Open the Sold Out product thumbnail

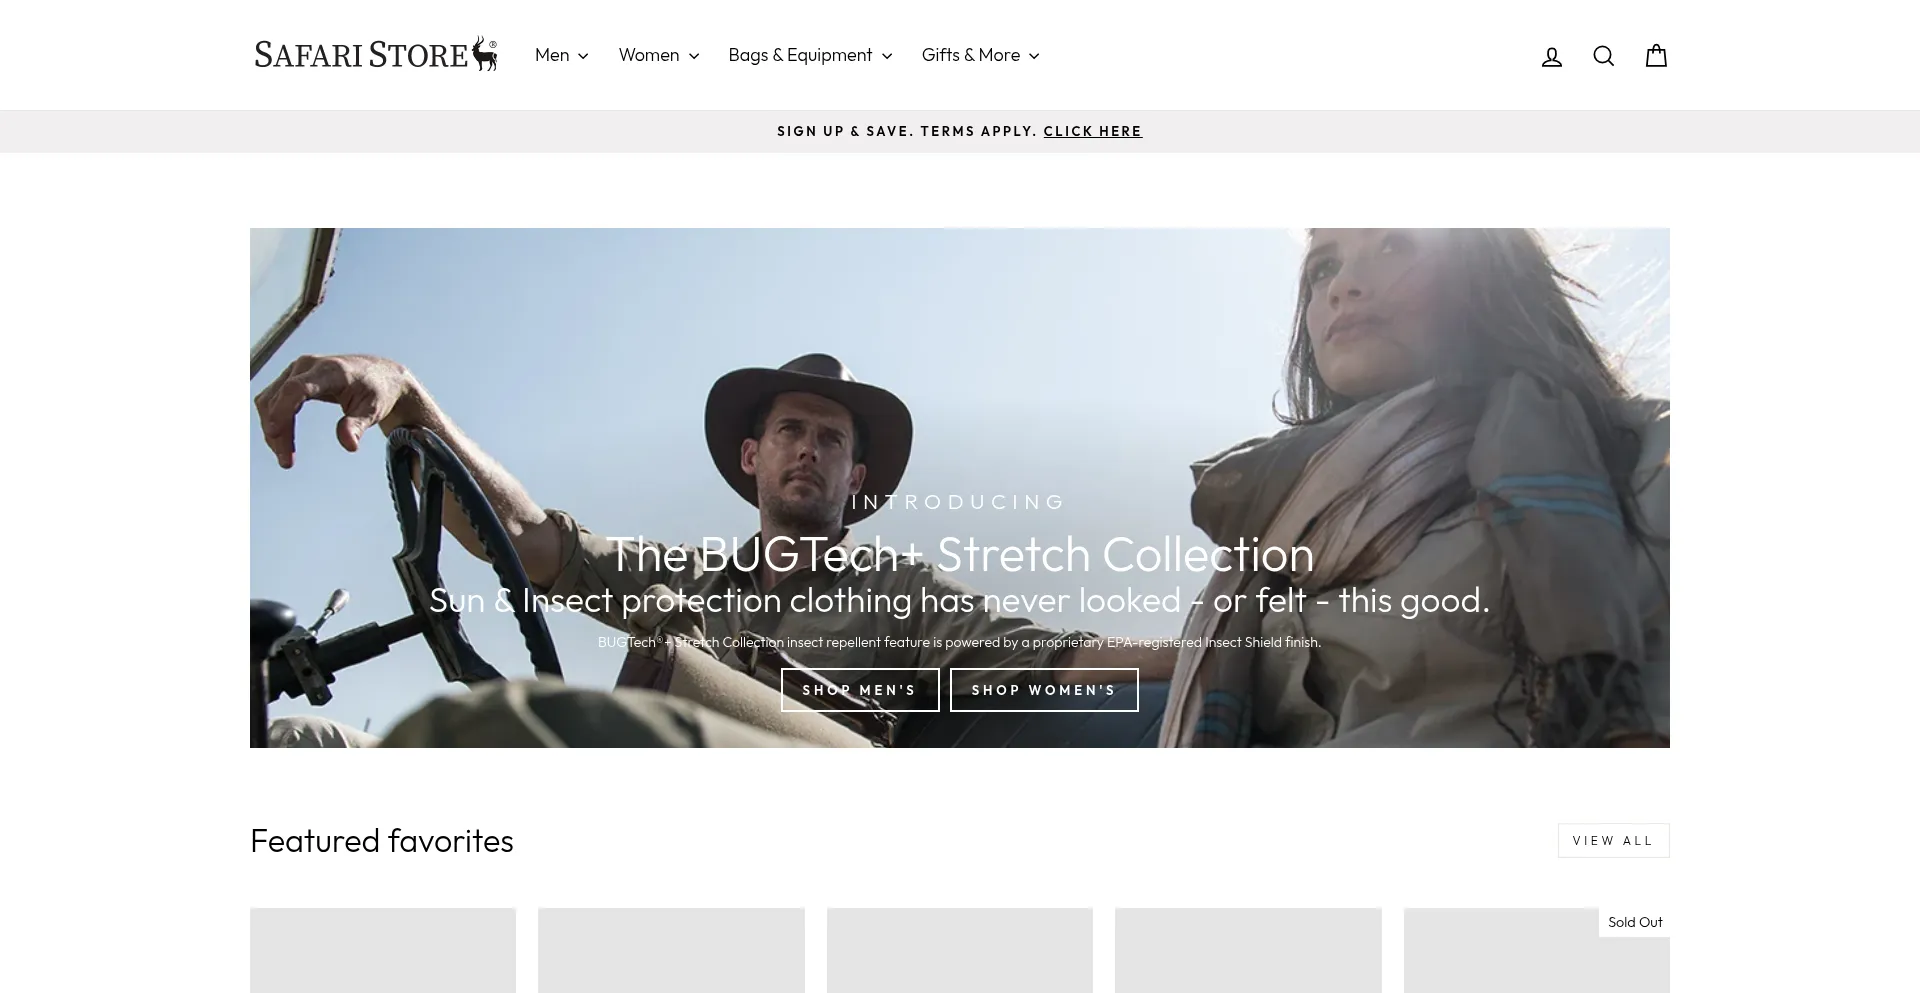point(1536,955)
